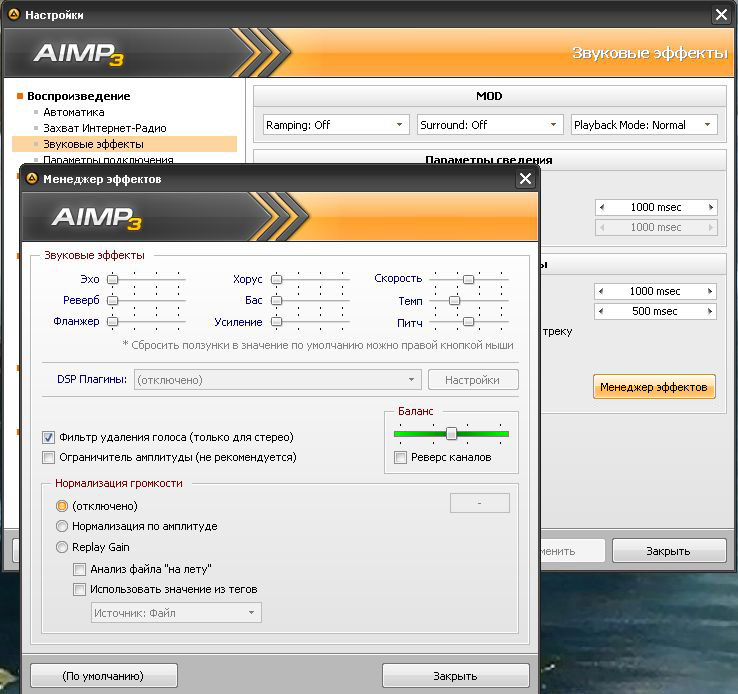Increase lower active 1000 msec stepper right arrow
The width and height of the screenshot is (738, 694).
[x=710, y=291]
